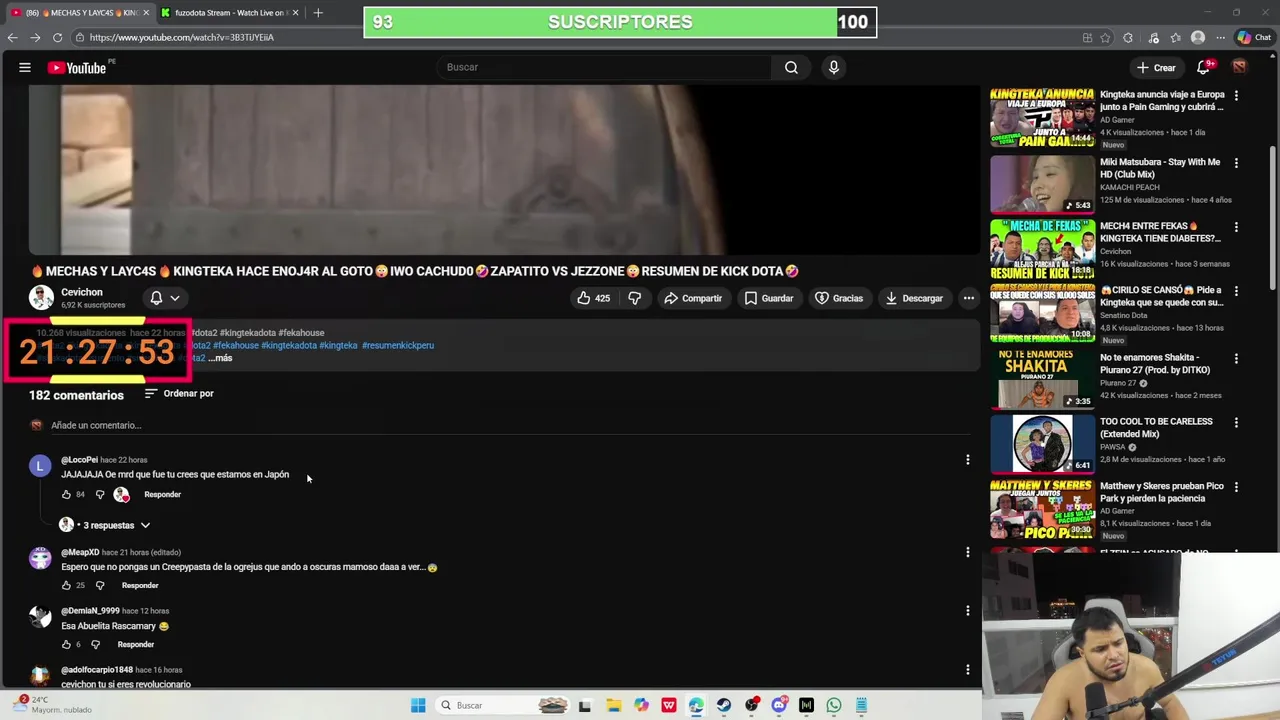
Task: Like the @MeapXD comment
Action: [x=66, y=585]
